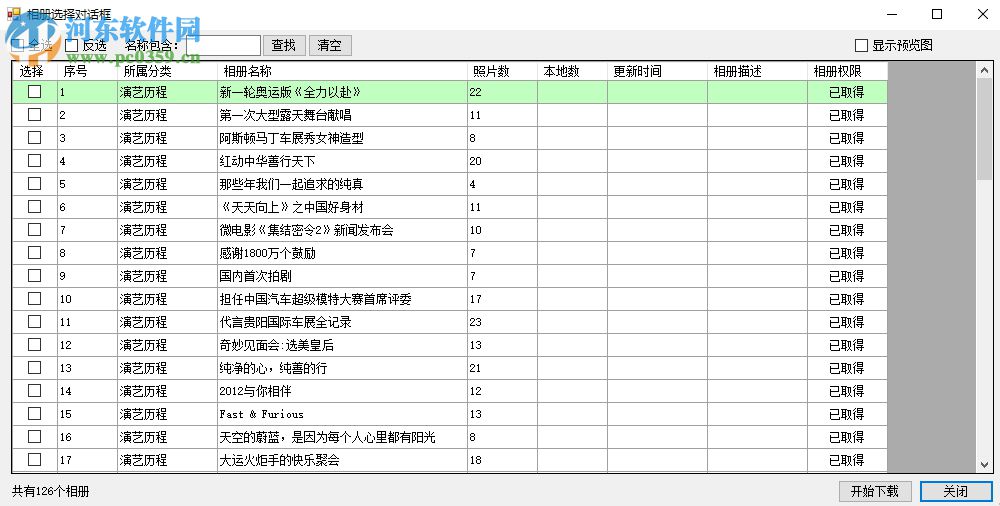Maximize the album selection dialog window
Viewport: 1000px width, 506px height.
coord(937,14)
